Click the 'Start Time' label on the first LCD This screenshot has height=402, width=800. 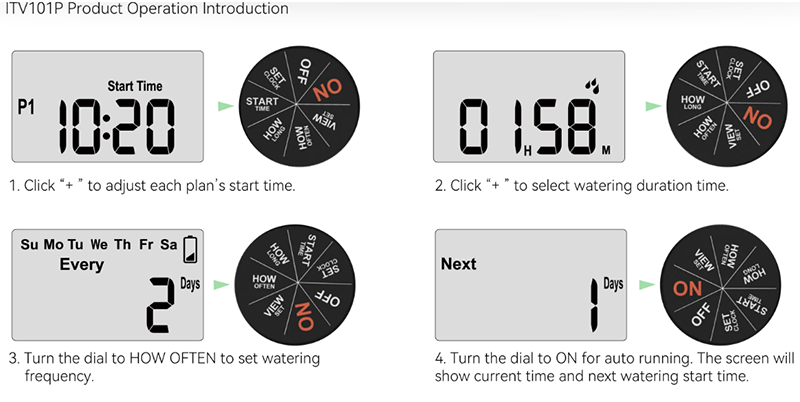pyautogui.click(x=134, y=87)
